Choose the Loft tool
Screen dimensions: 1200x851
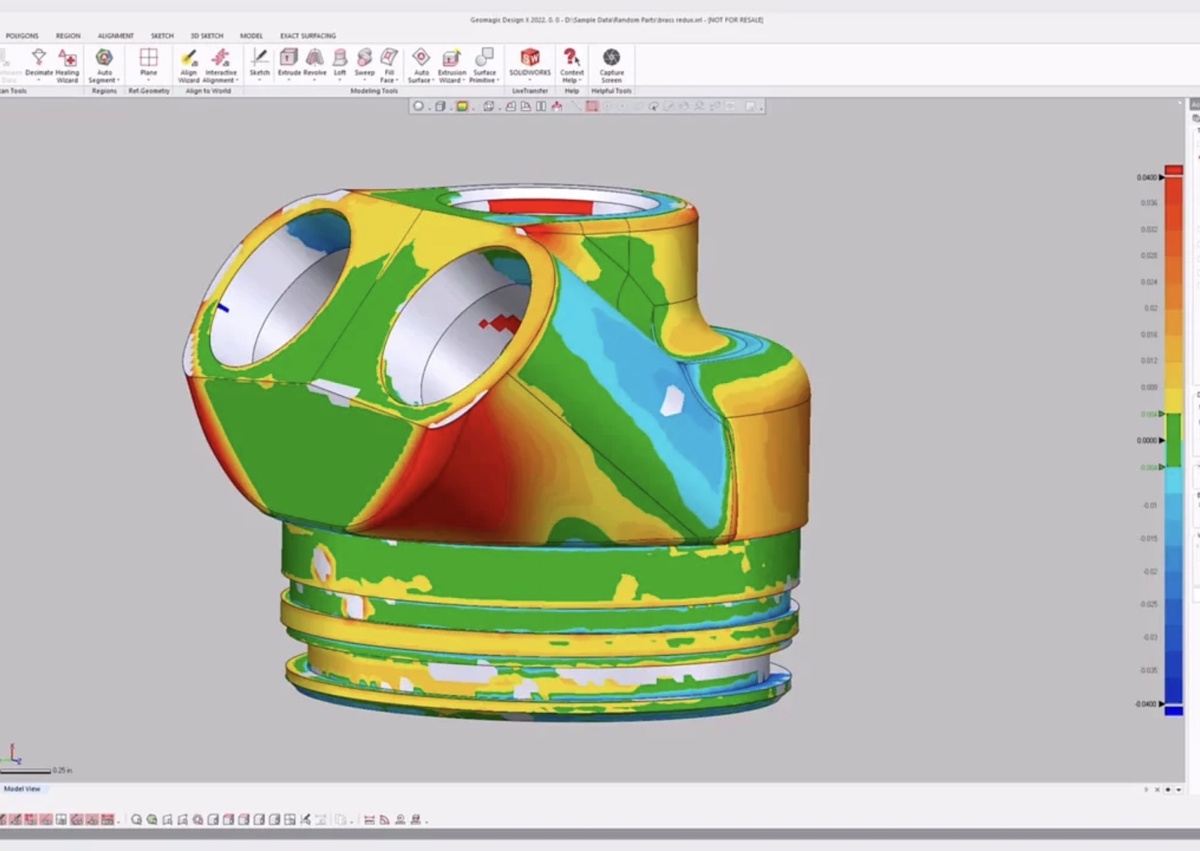pyautogui.click(x=340, y=63)
